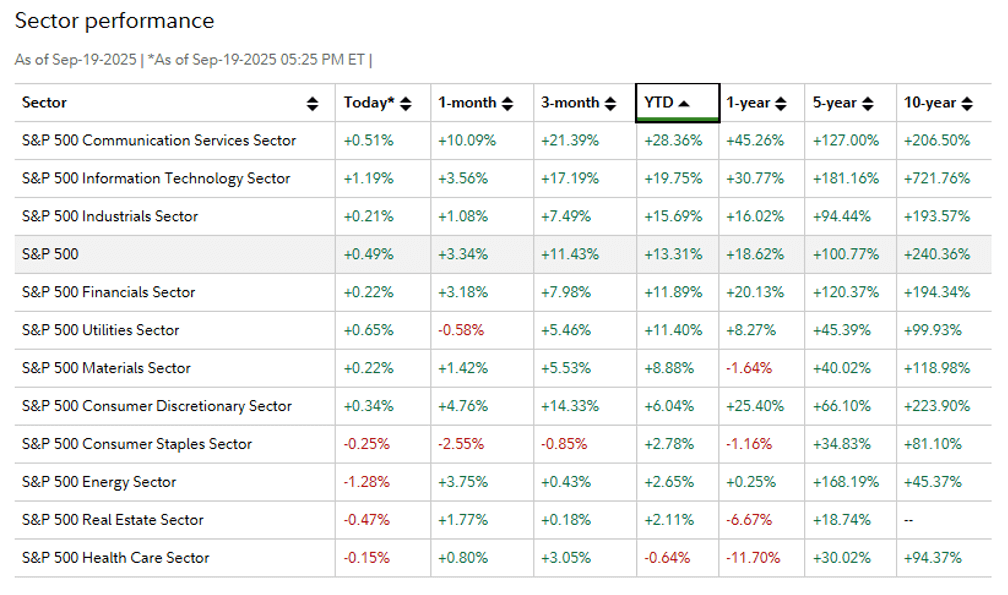
Task: Open sort options on the Today* header
Action: point(404,102)
